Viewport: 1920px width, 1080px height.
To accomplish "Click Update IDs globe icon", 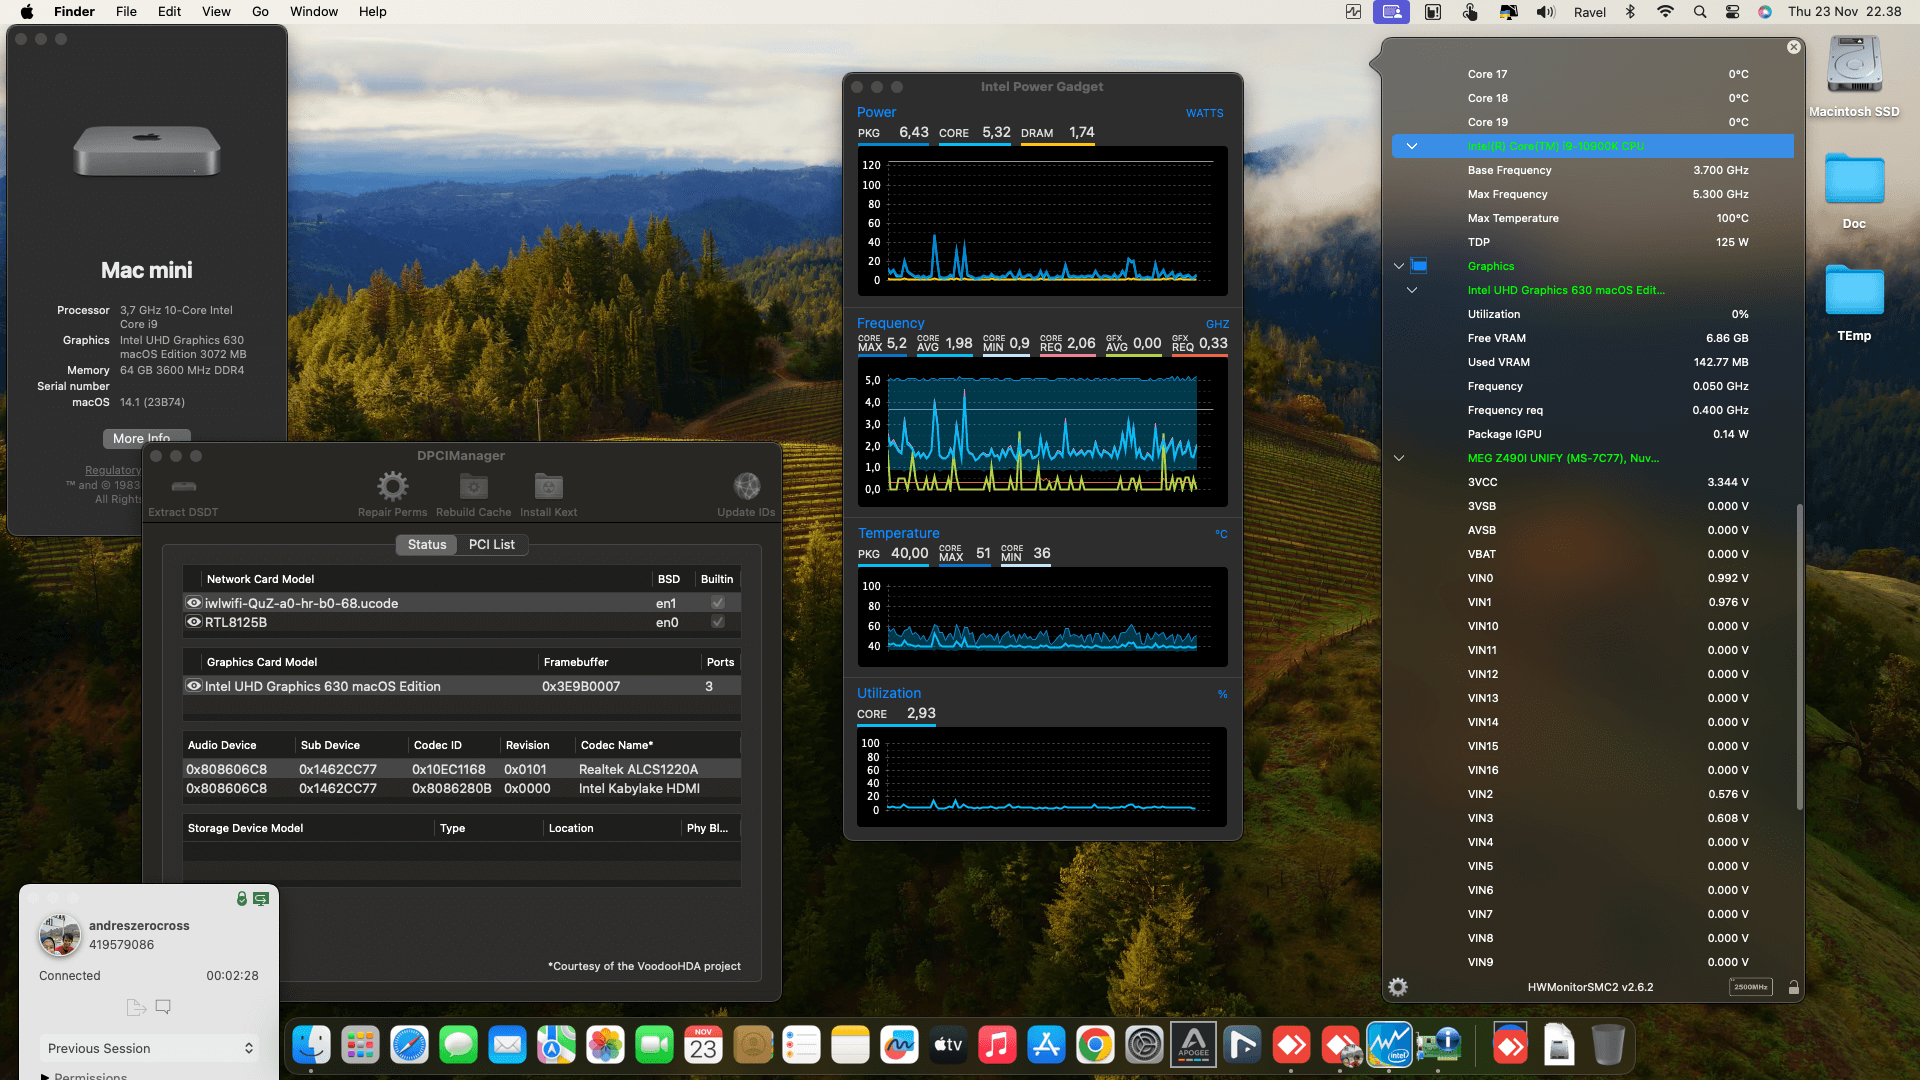I will (x=746, y=487).
